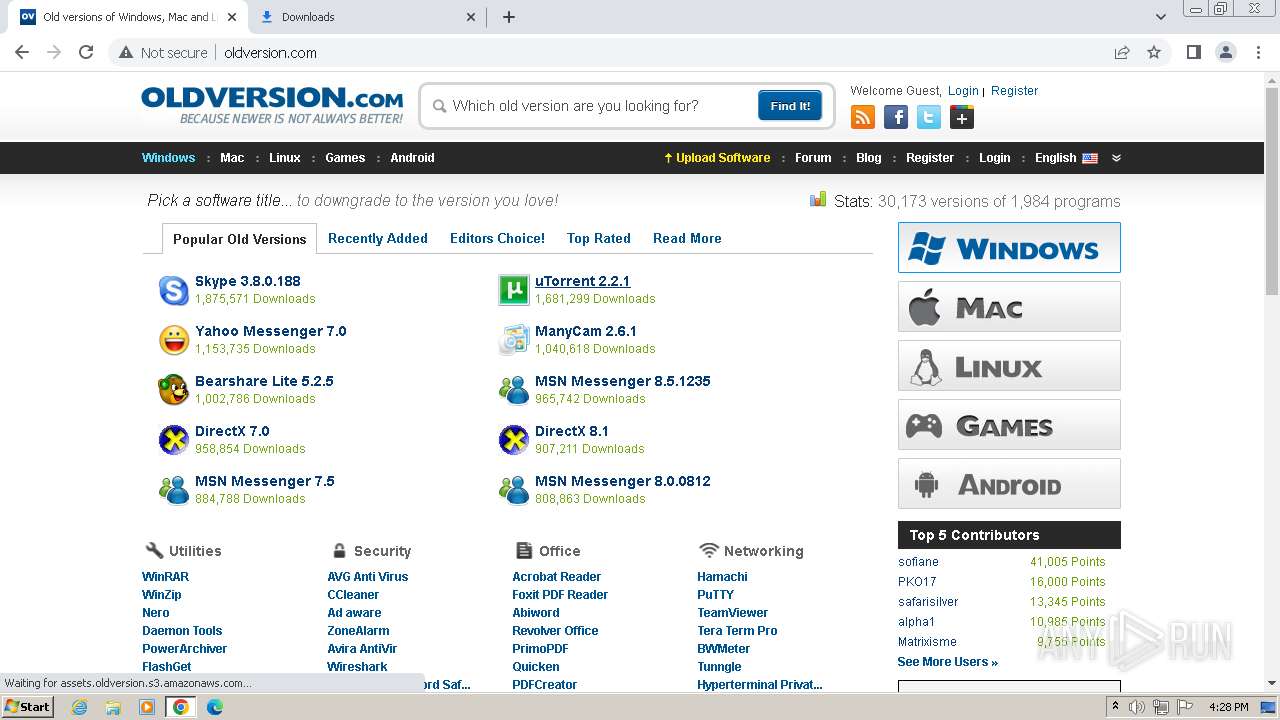Click the uTorrent 2.2.1 green icon

tap(514, 290)
